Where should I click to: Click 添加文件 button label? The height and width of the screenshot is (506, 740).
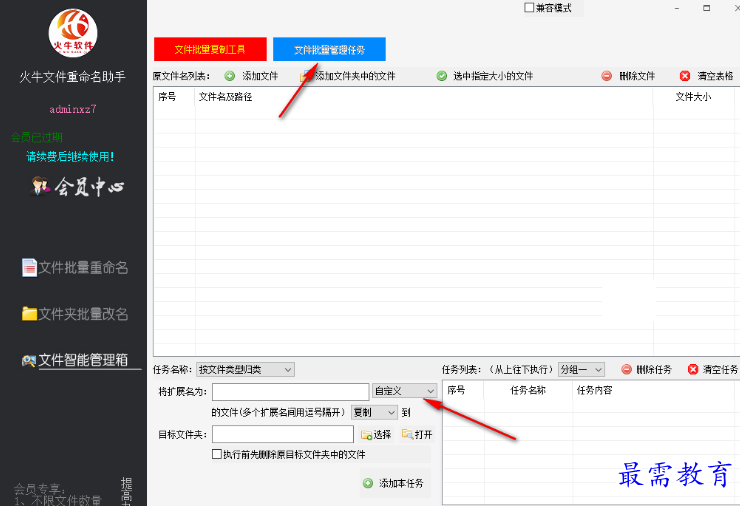point(260,76)
